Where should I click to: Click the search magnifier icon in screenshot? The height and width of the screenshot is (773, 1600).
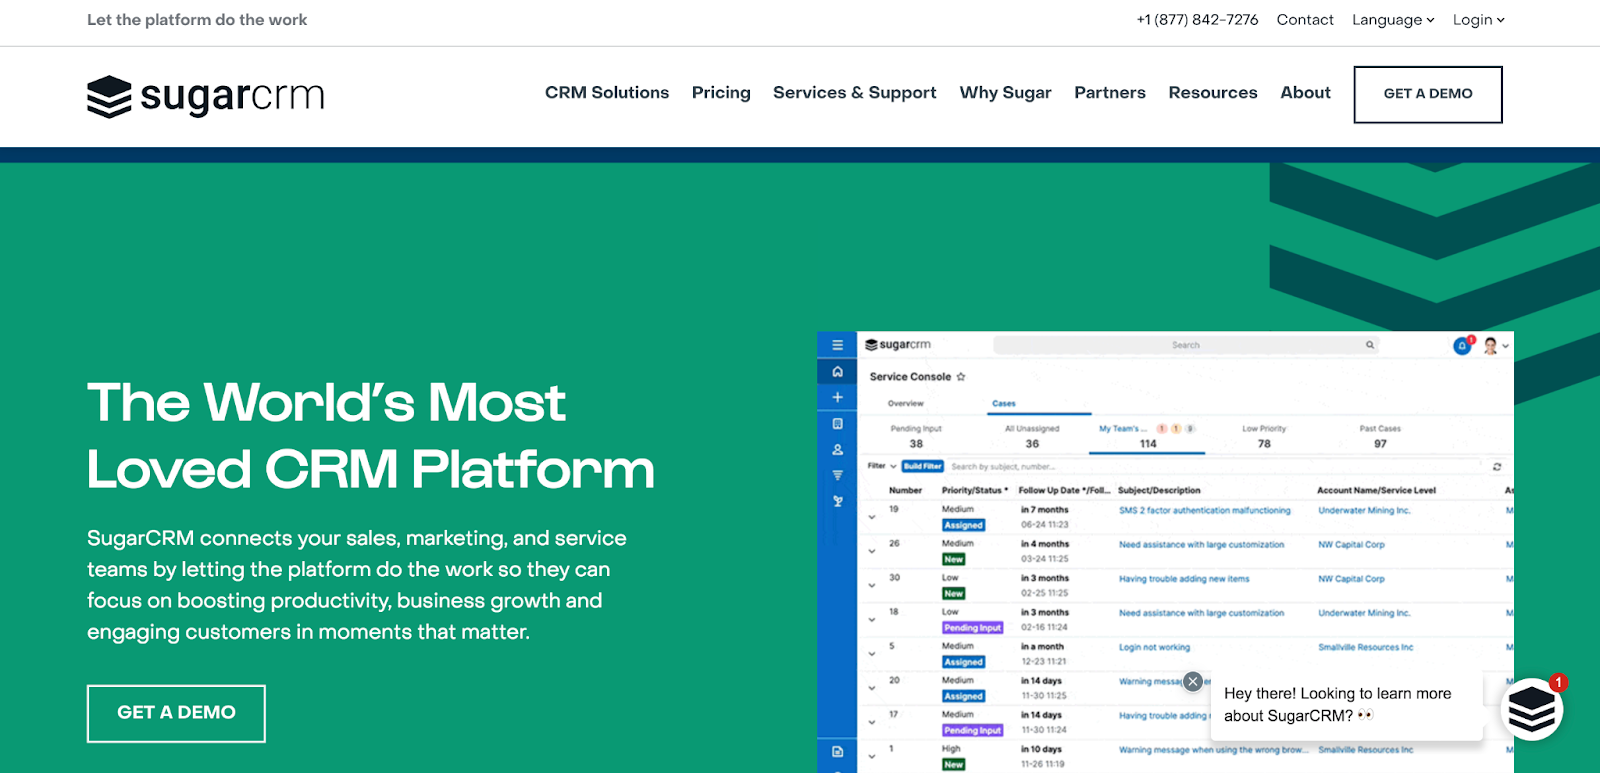coord(1370,345)
